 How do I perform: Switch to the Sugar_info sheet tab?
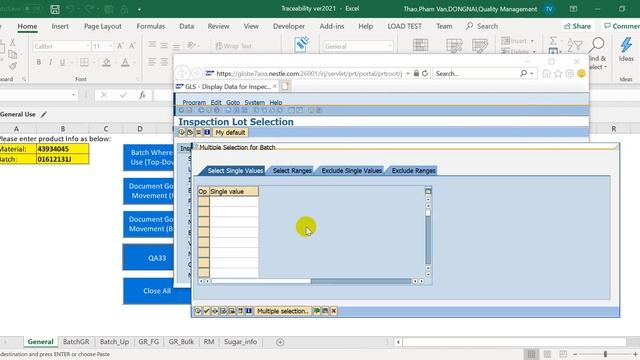[240, 342]
